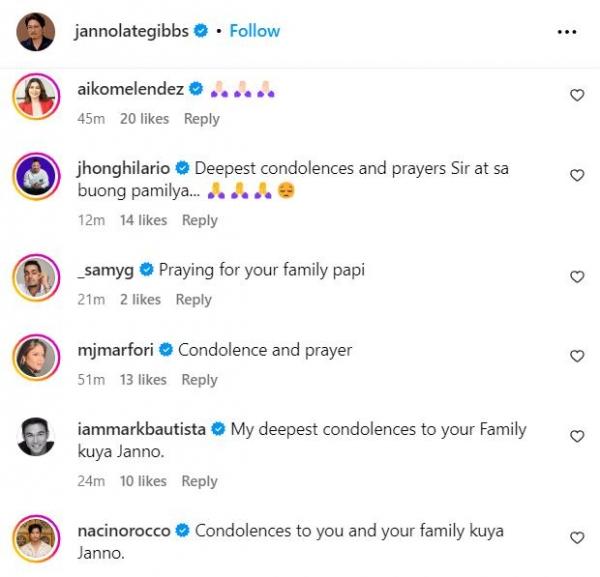The width and height of the screenshot is (600, 577).
Task: Click the jannolategibbs username in header
Action: [132, 31]
